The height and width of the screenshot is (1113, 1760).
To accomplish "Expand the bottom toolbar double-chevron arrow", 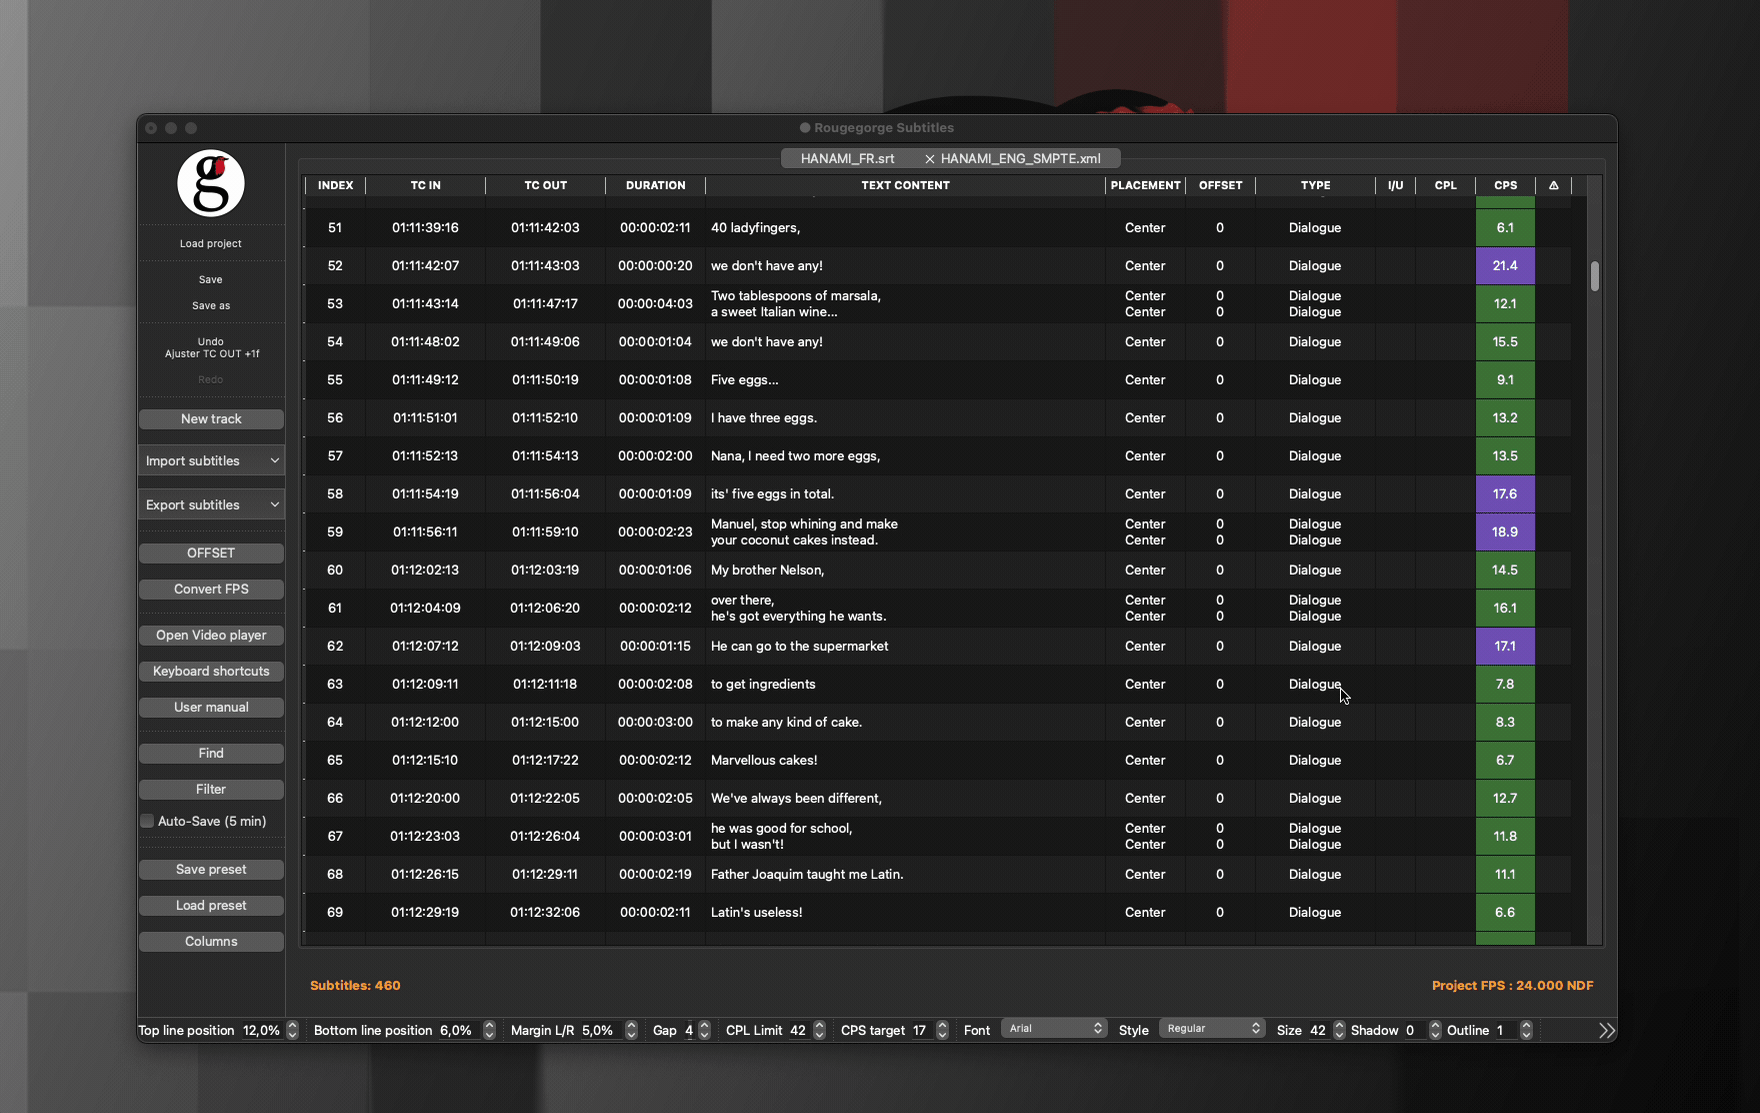I will click(1606, 1031).
